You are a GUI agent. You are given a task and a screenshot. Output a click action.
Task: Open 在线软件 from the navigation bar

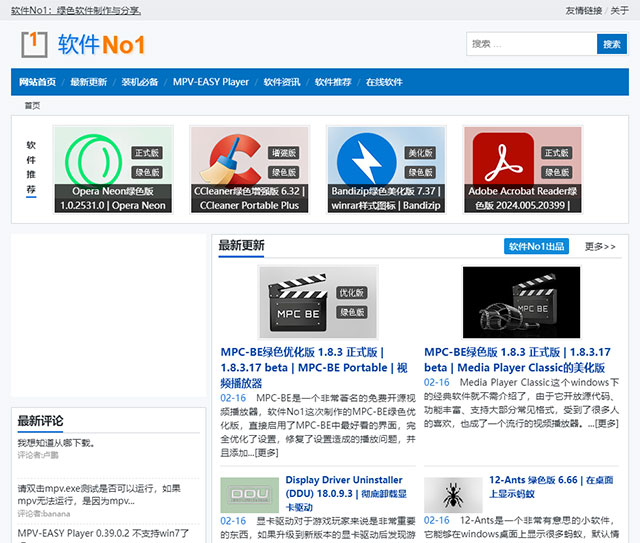pyautogui.click(x=384, y=82)
